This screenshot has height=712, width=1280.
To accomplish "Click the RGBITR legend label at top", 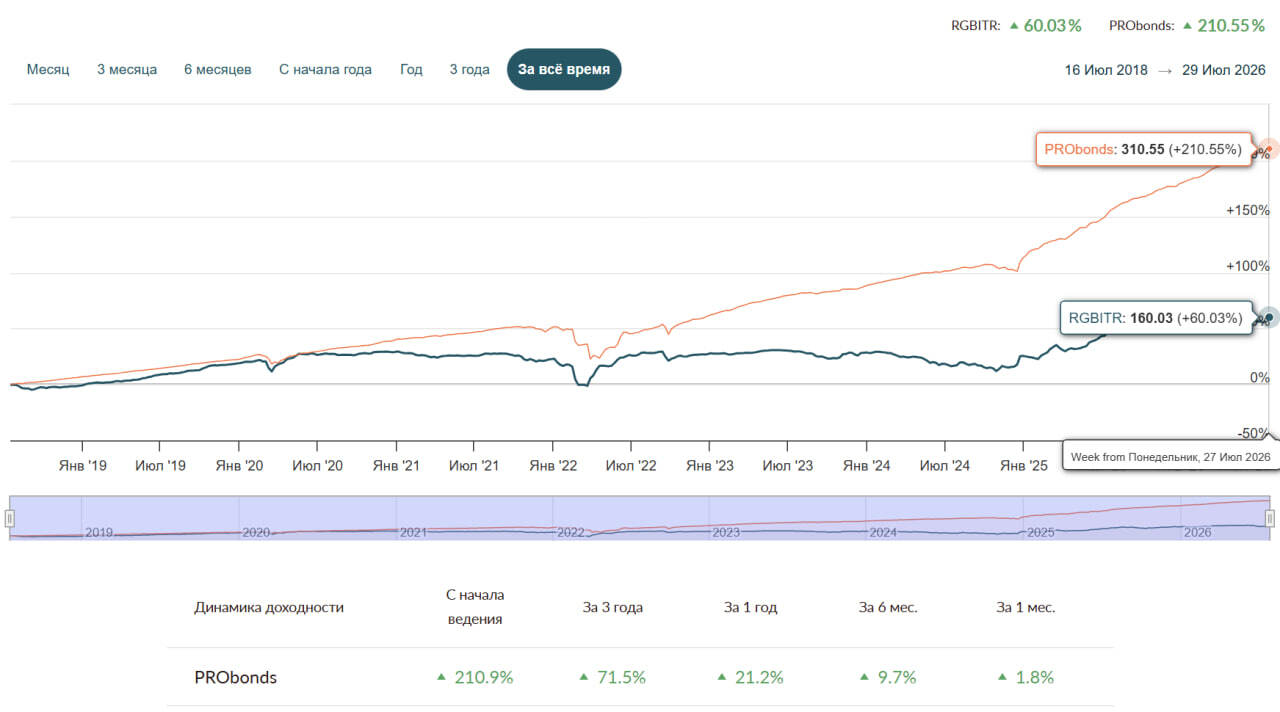I will (976, 26).
